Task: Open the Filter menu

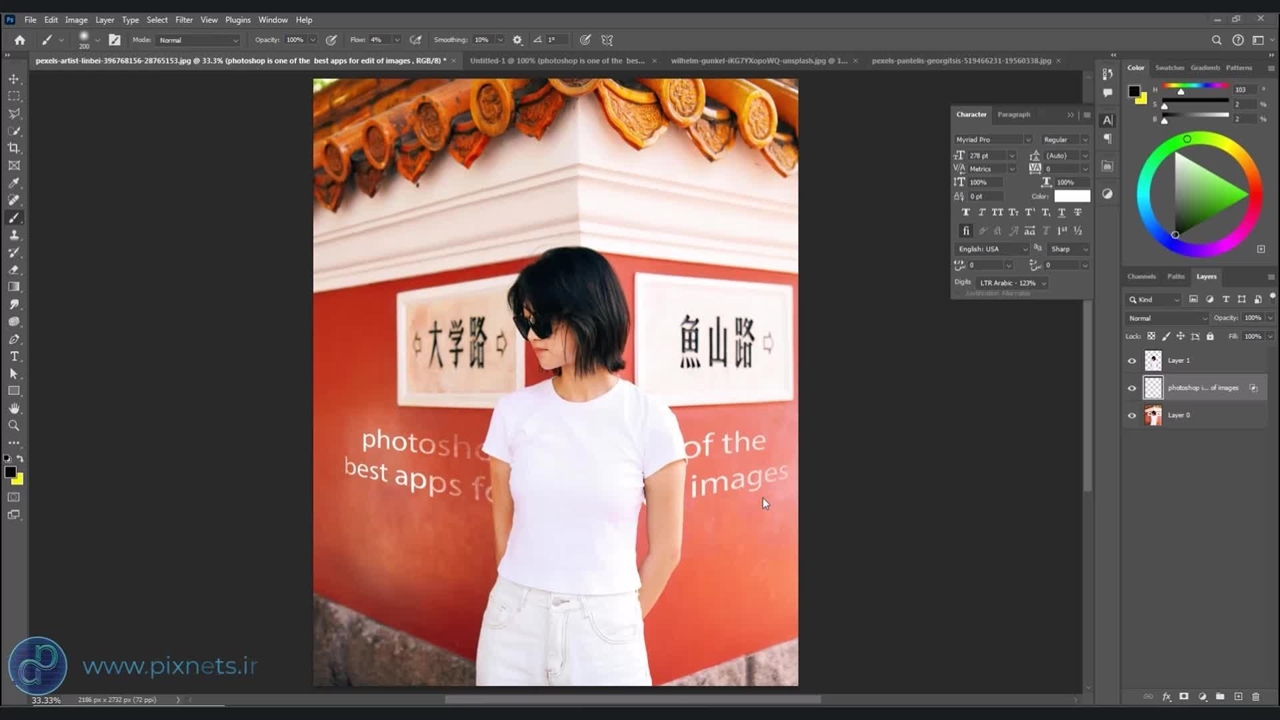Action: tap(184, 20)
